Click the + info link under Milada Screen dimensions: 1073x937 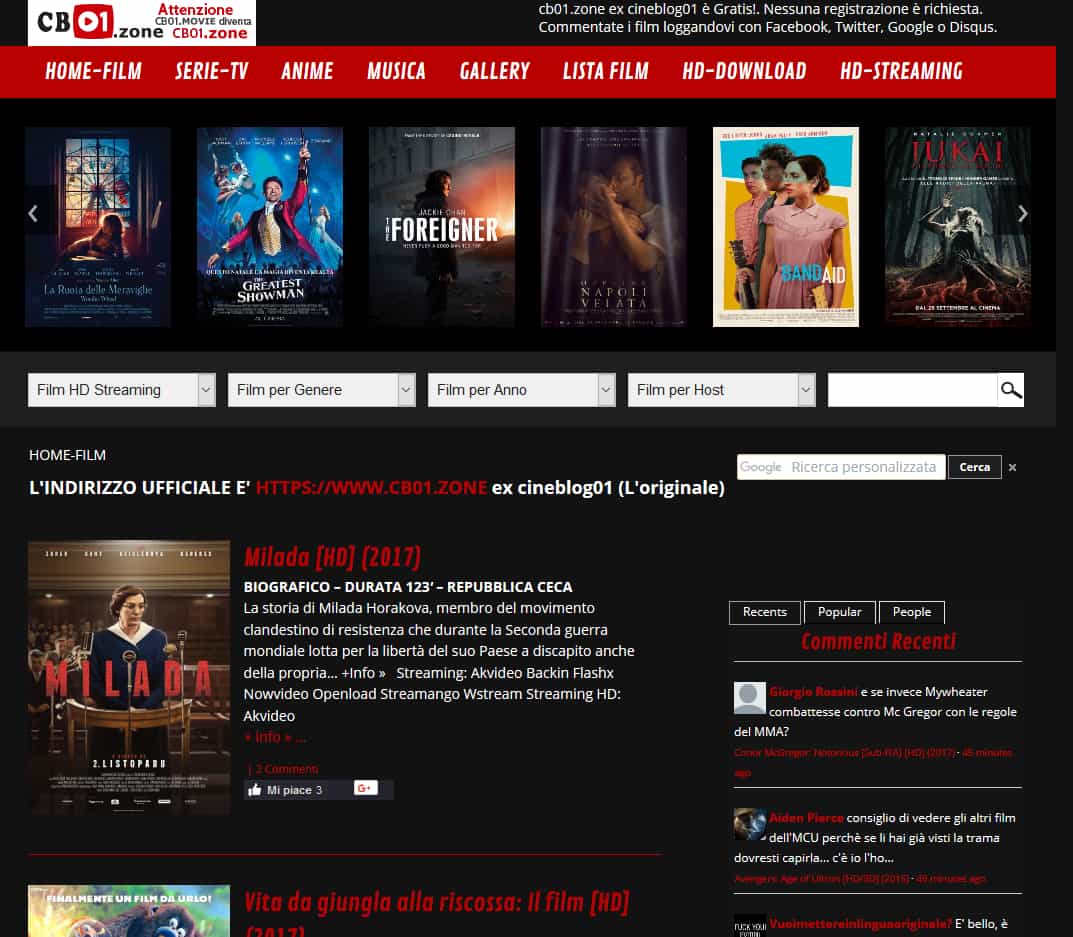tap(275, 737)
